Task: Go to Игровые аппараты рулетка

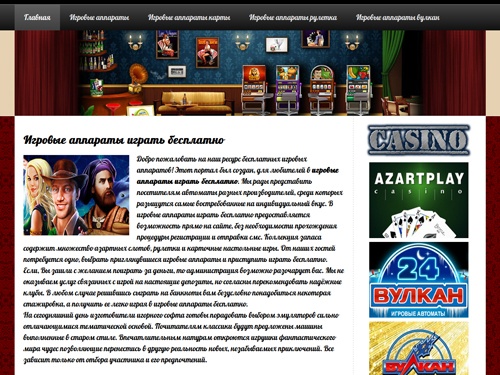Action: point(293,17)
